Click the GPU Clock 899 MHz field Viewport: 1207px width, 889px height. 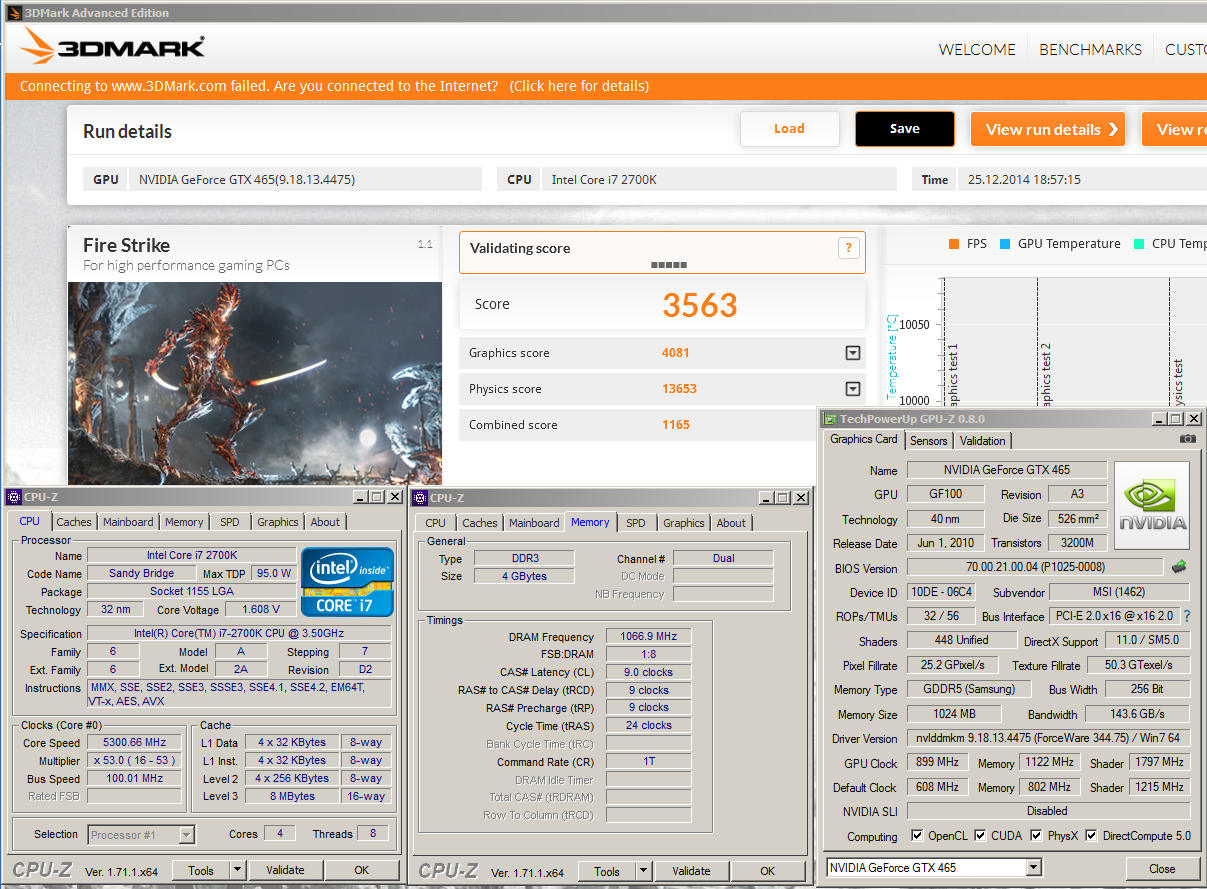(938, 763)
